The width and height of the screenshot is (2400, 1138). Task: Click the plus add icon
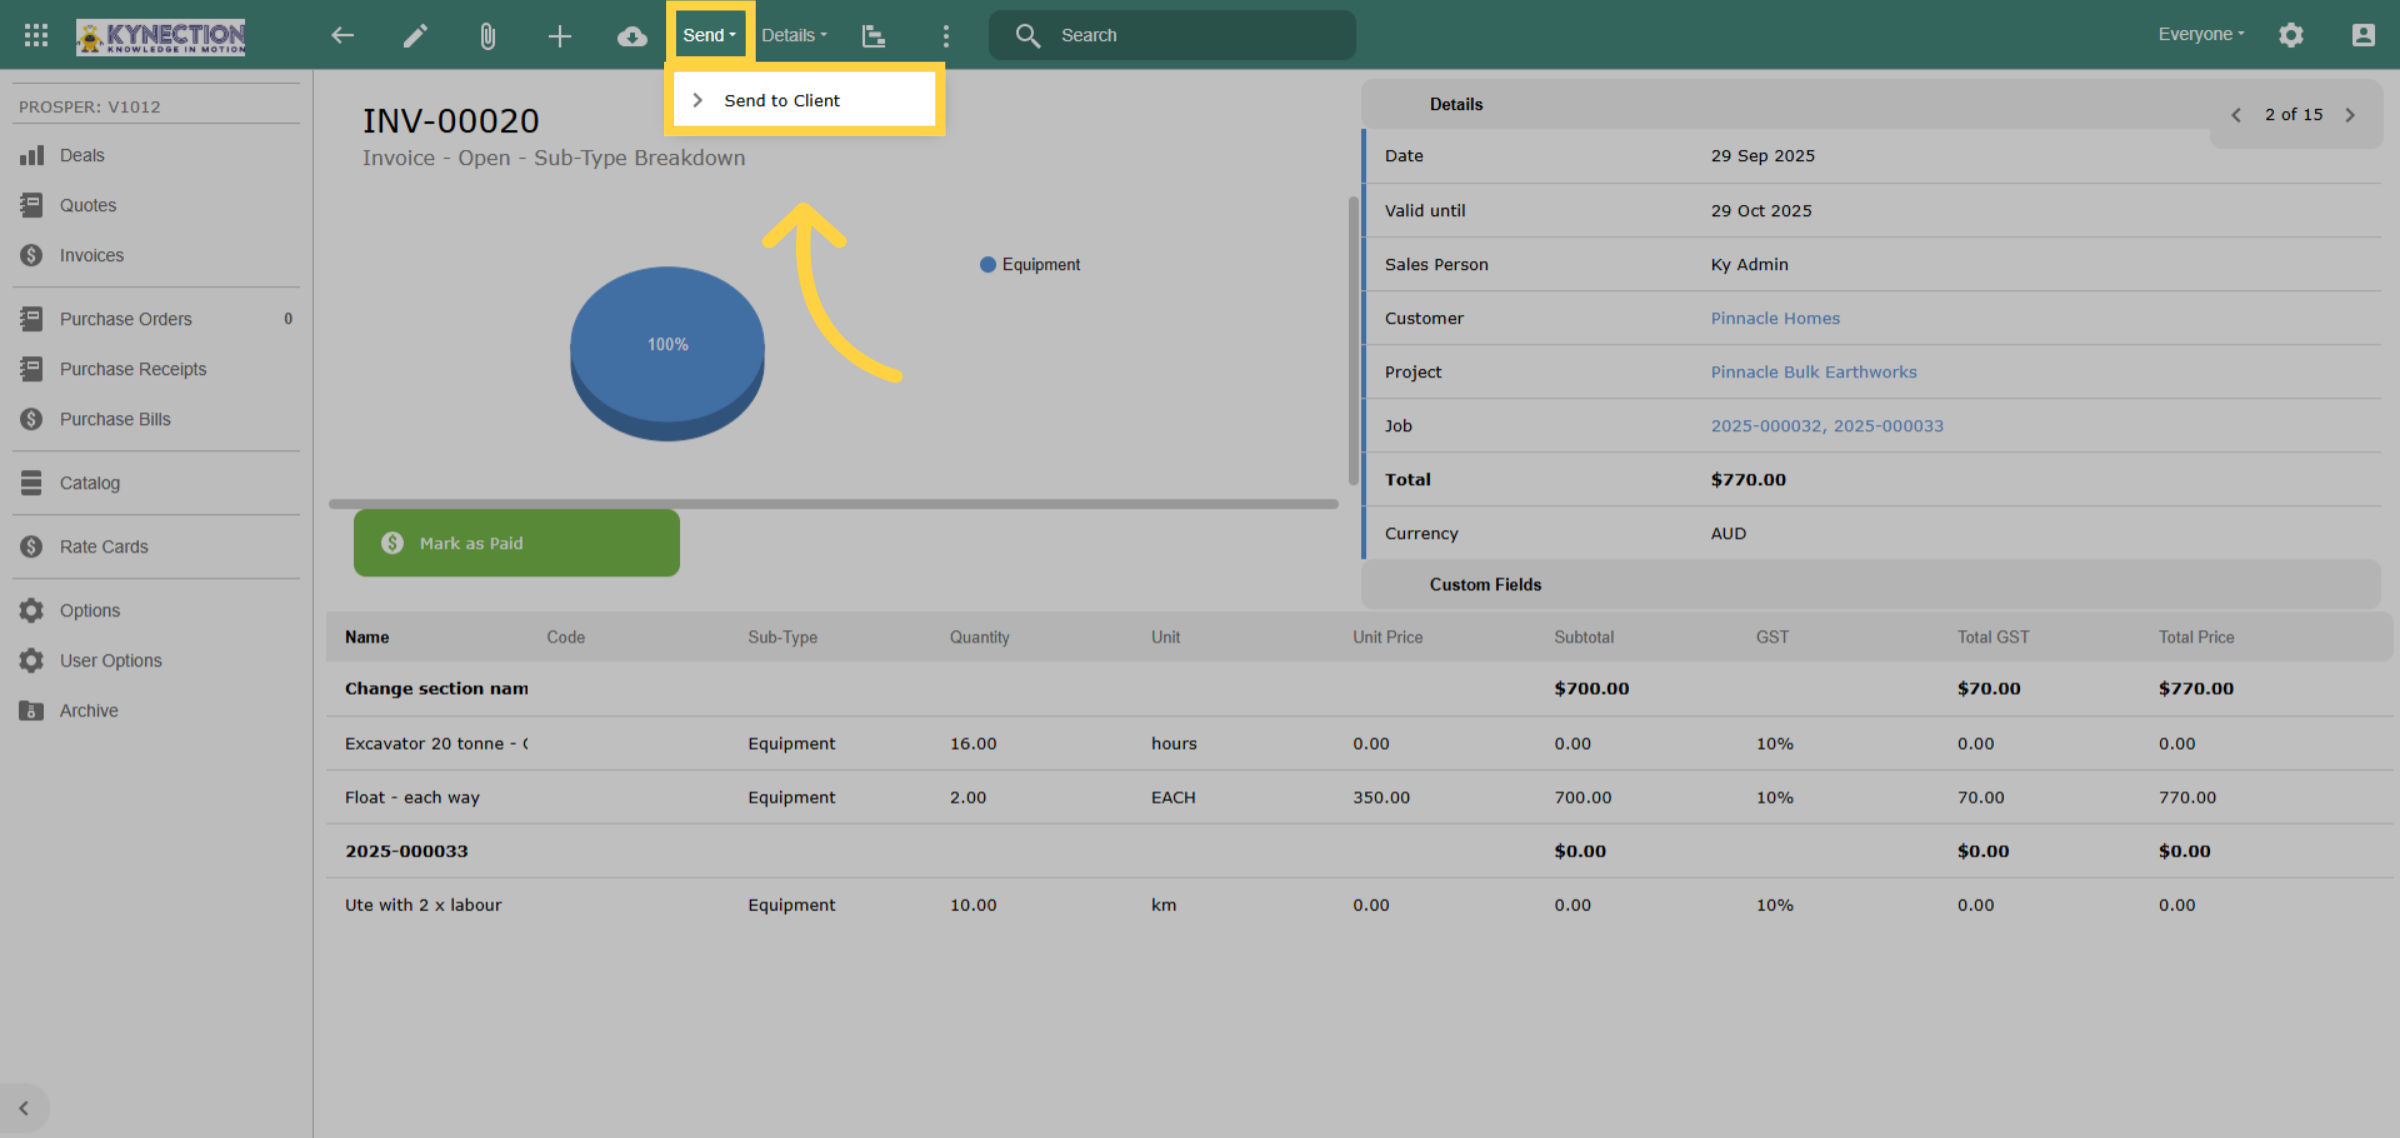click(560, 36)
